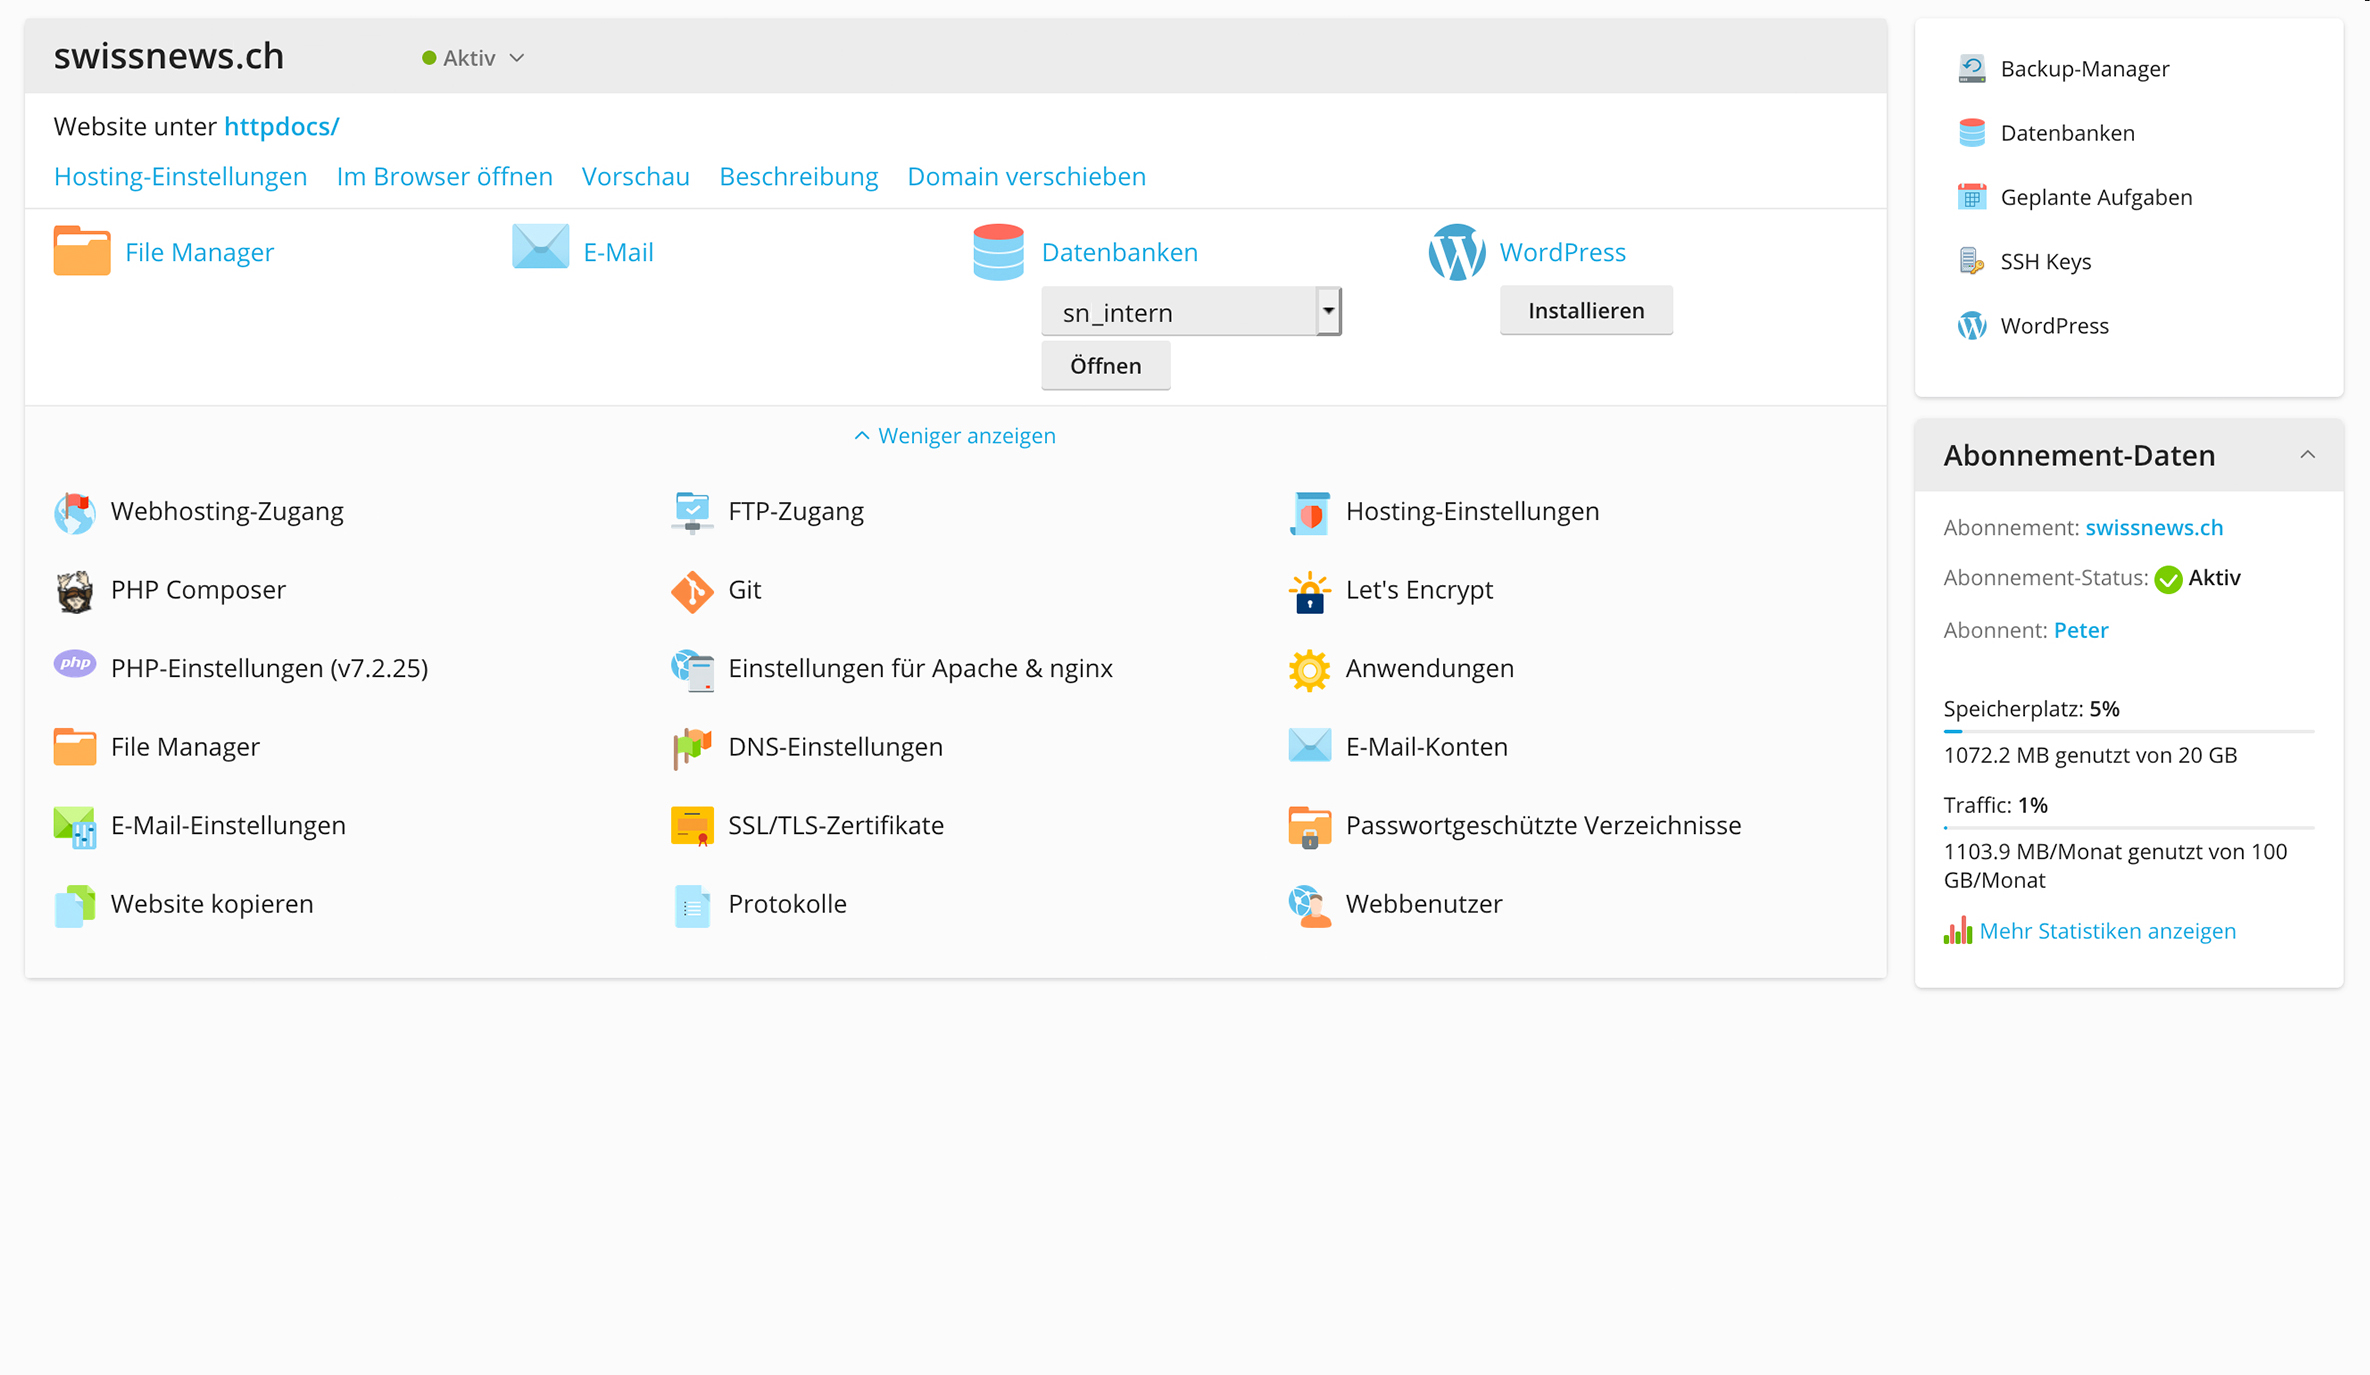Open the FTP-Zugang icon
The width and height of the screenshot is (2370, 1375).
pyautogui.click(x=692, y=512)
